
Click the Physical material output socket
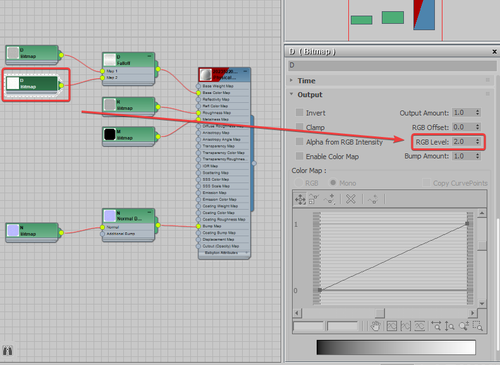pos(254,163)
